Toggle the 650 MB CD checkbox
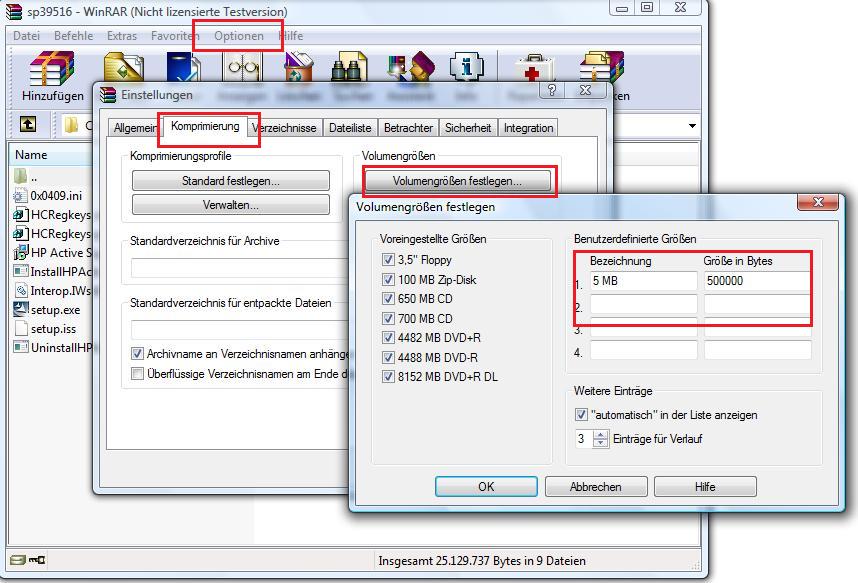 click(388, 298)
